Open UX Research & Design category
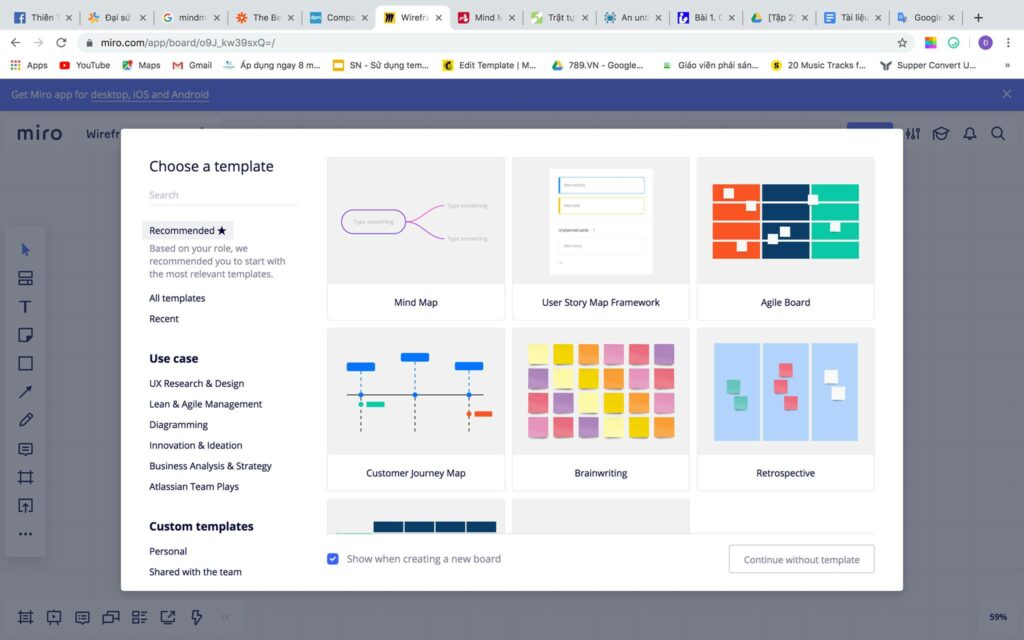The width and height of the screenshot is (1024, 640). coord(197,383)
